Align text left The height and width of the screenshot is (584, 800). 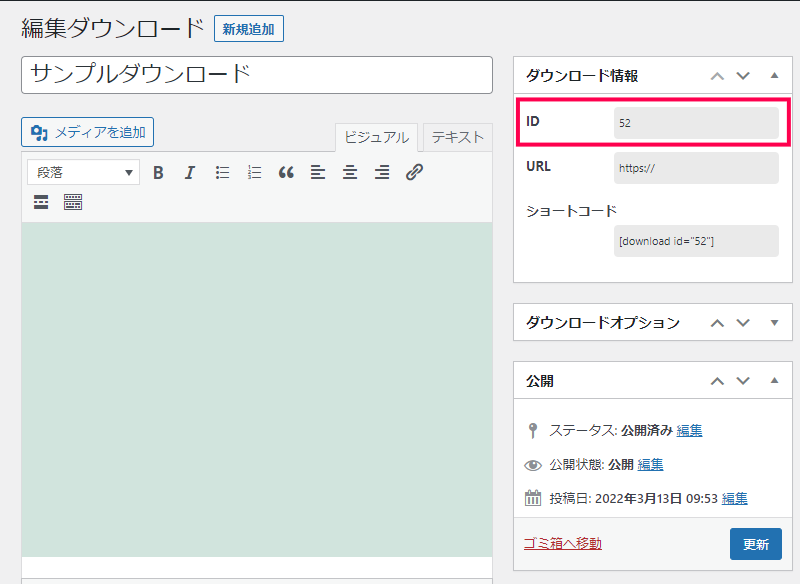coord(318,172)
